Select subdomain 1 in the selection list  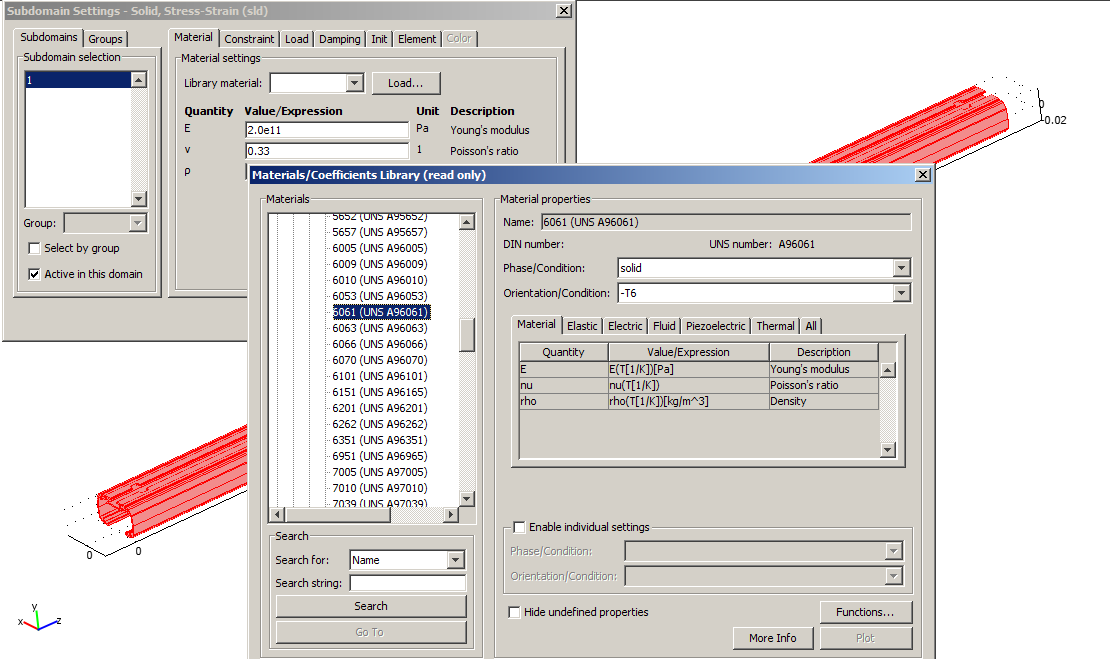[x=78, y=80]
